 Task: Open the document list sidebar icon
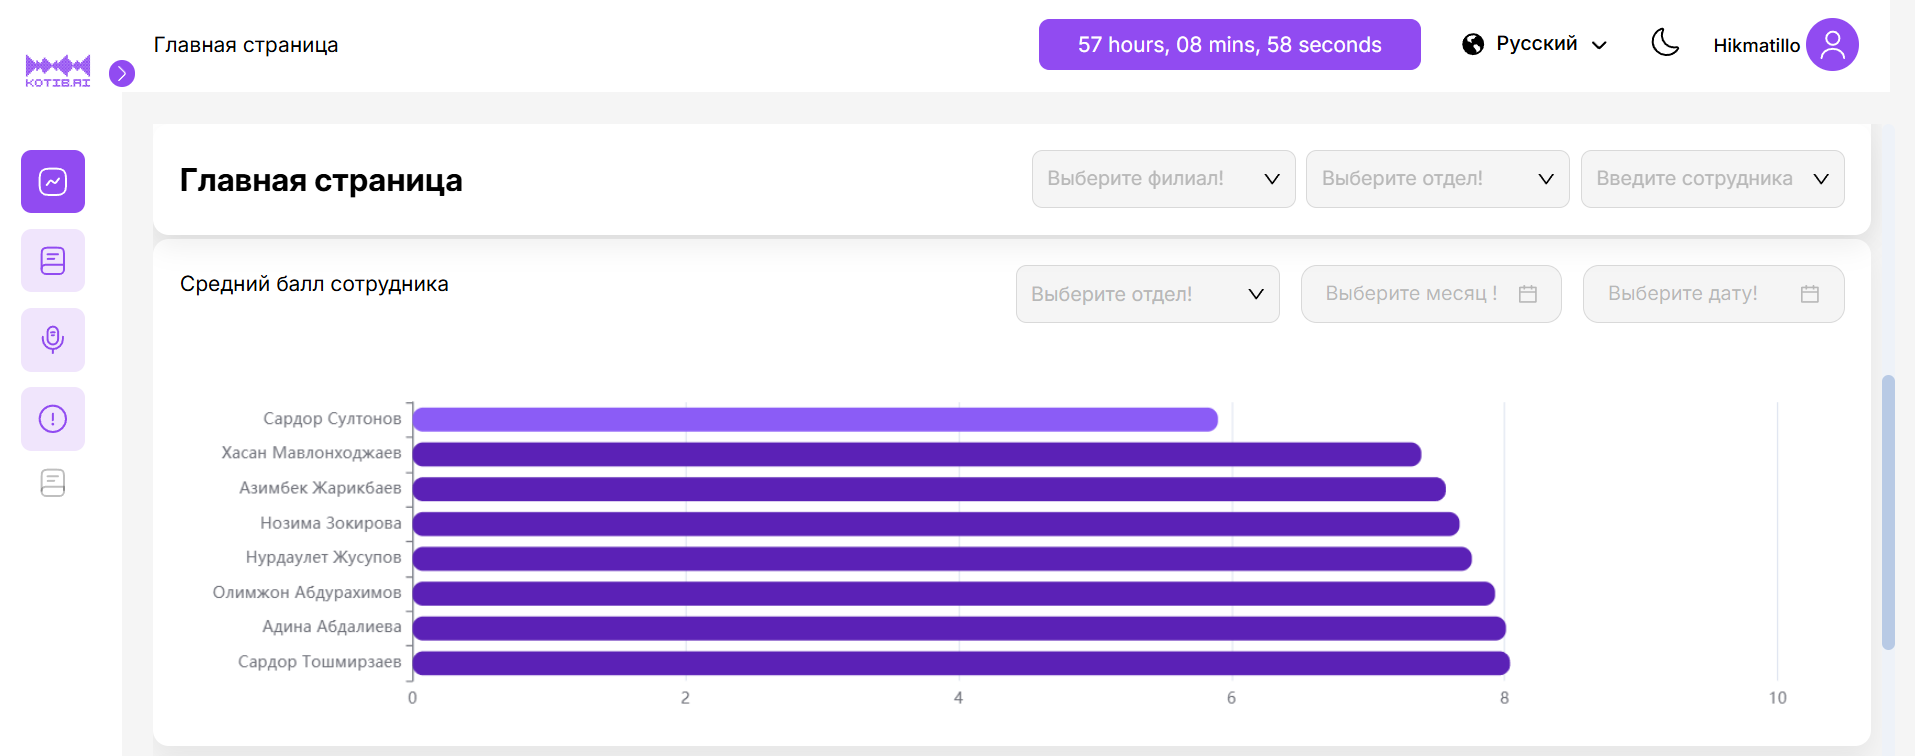[x=53, y=261]
